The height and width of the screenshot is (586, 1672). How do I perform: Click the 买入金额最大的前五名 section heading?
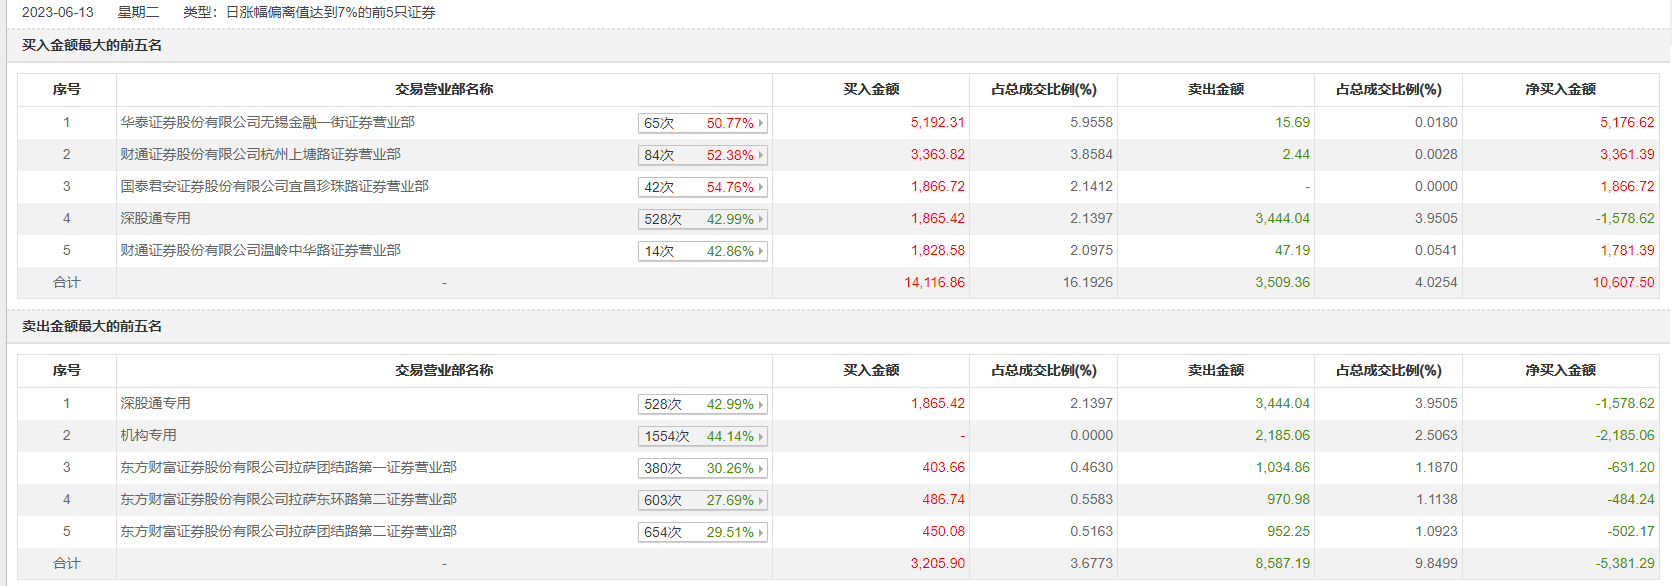92,45
